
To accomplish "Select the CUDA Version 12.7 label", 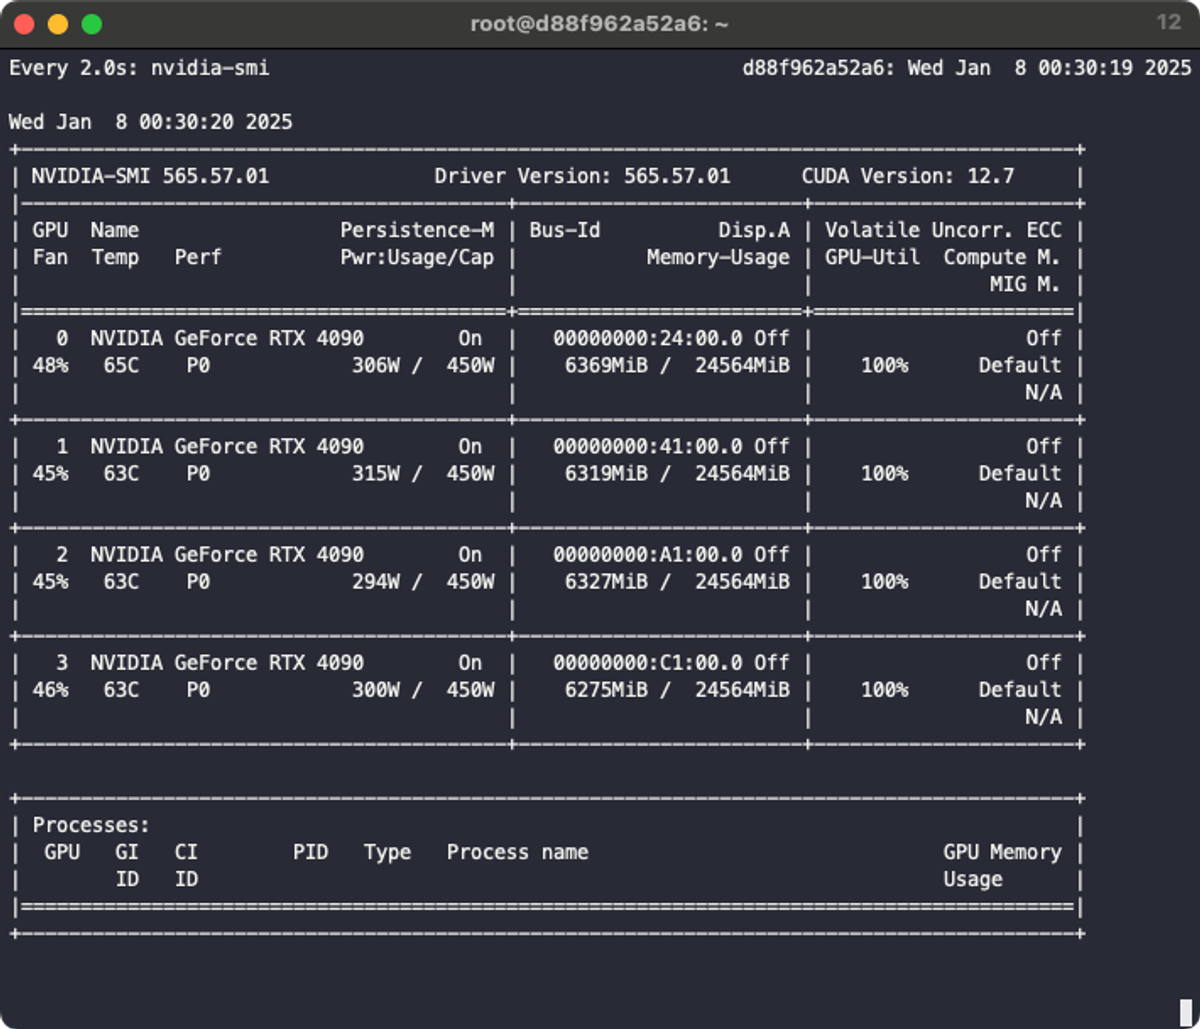I will [907, 175].
